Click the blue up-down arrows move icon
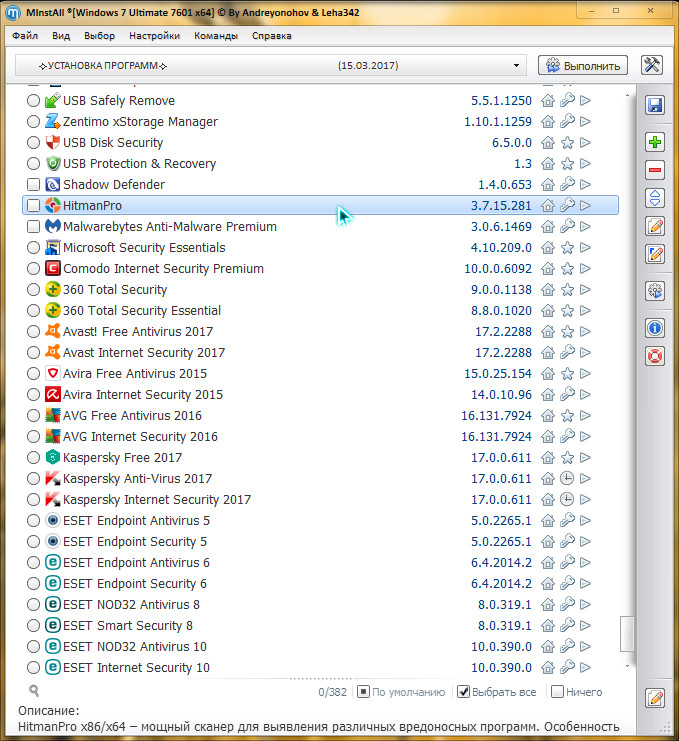This screenshot has width=679, height=741. tap(655, 198)
